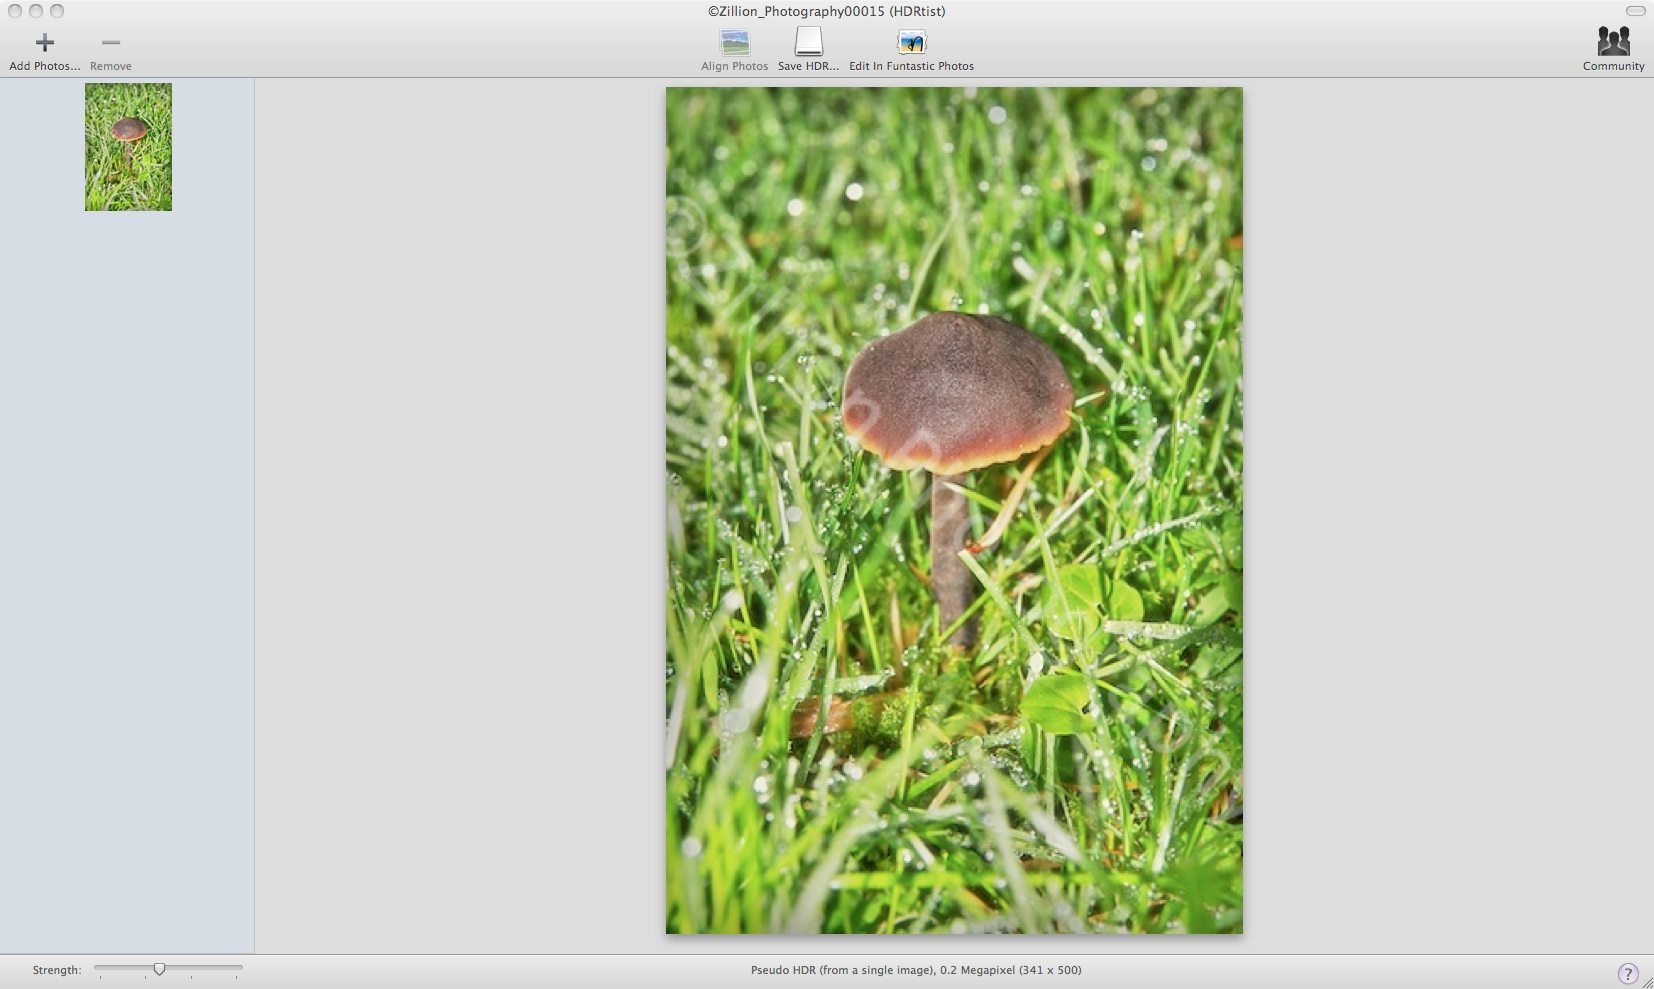Viewport: 1654px width, 989px height.
Task: Click the zoom window button
Action: click(57, 11)
